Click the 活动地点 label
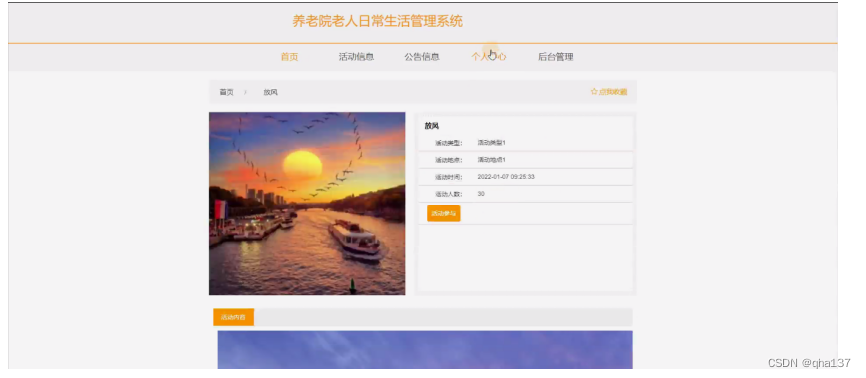Image resolution: width=866 pixels, height=378 pixels. point(448,160)
